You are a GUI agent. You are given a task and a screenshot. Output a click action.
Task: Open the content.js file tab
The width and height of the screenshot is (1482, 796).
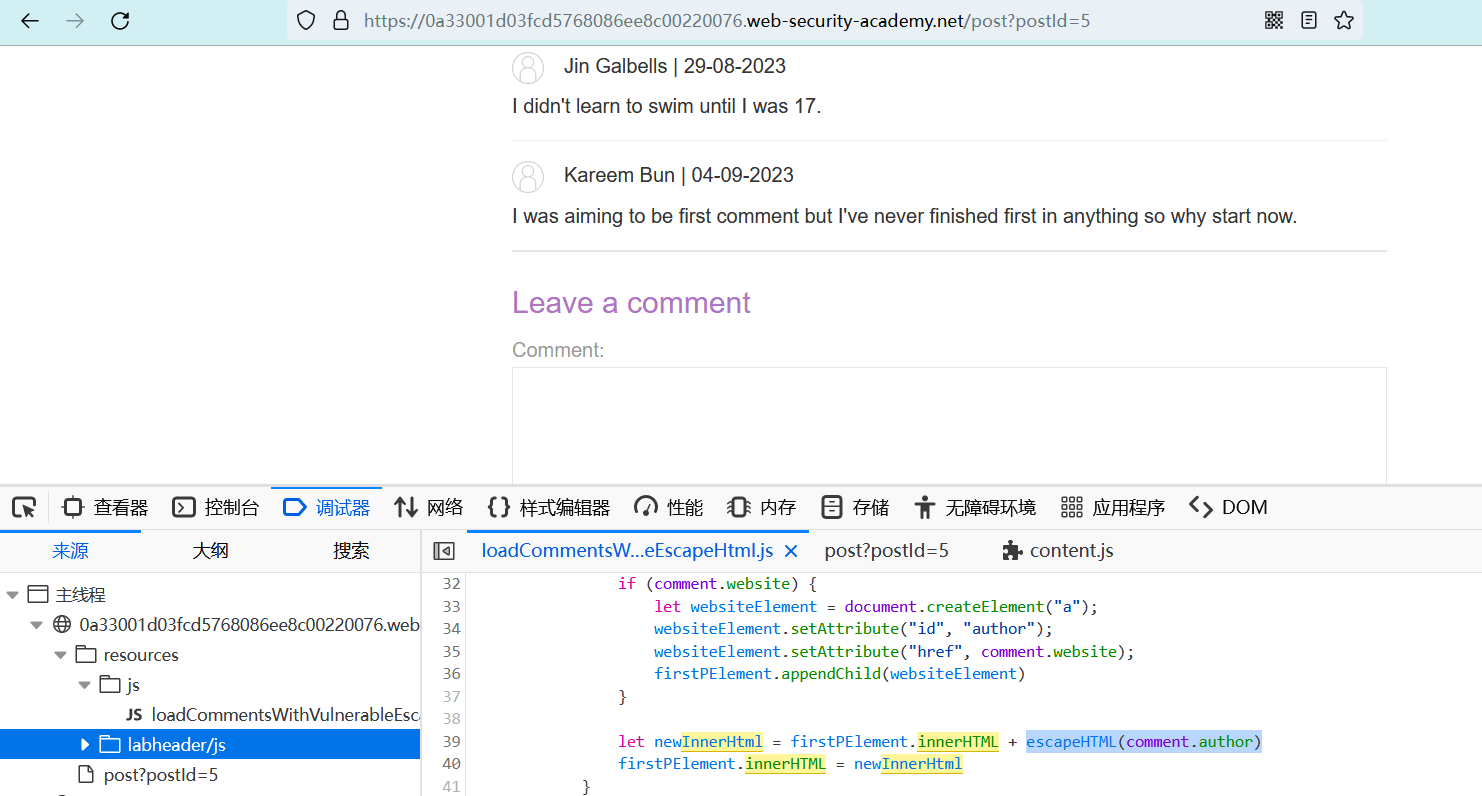pos(1058,551)
